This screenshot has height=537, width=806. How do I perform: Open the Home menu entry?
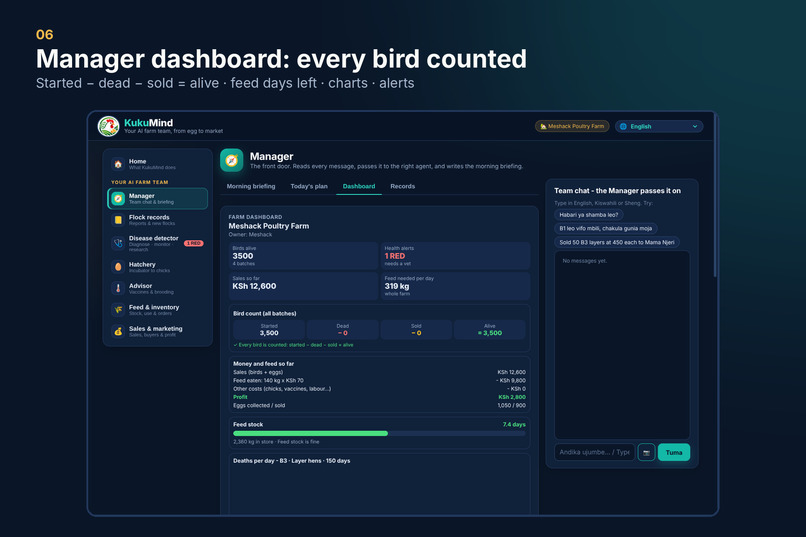[157, 164]
